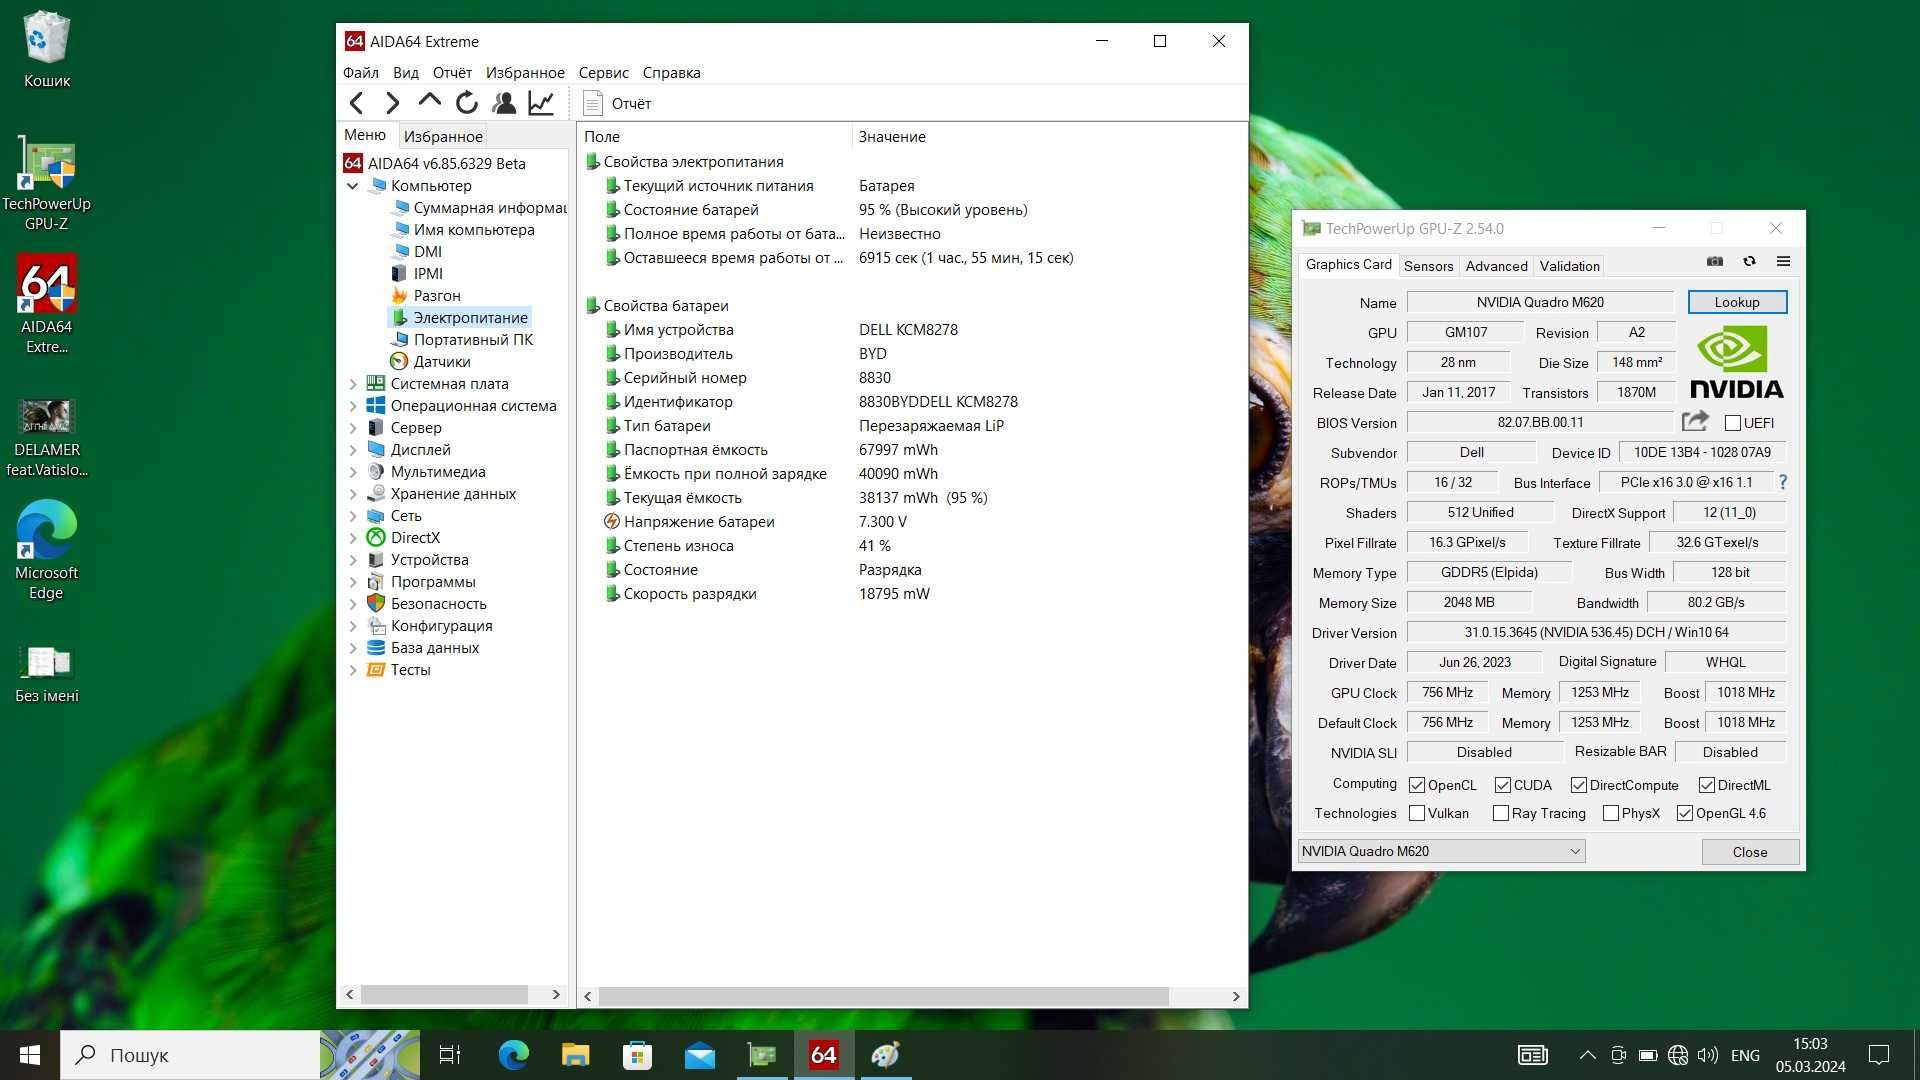Toggle Ray Tracing checkbox
The image size is (1920, 1080).
point(1501,813)
